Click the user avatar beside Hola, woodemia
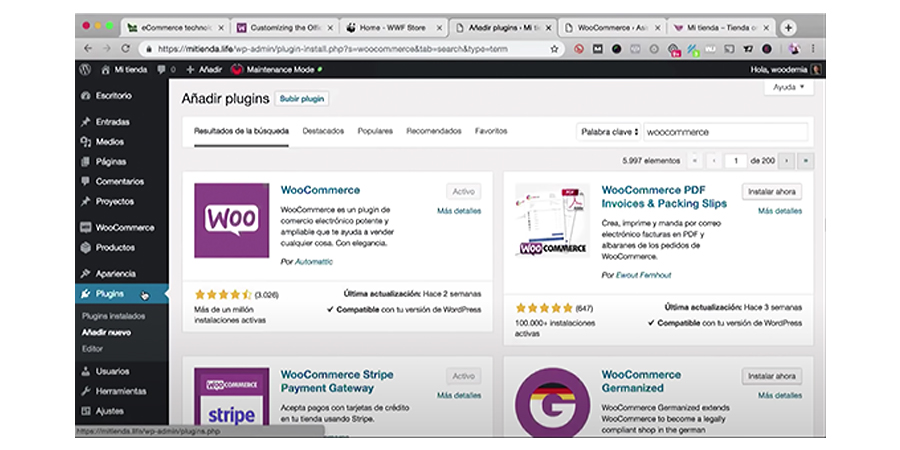Screen dimensions: 900x450 (x=816, y=69)
